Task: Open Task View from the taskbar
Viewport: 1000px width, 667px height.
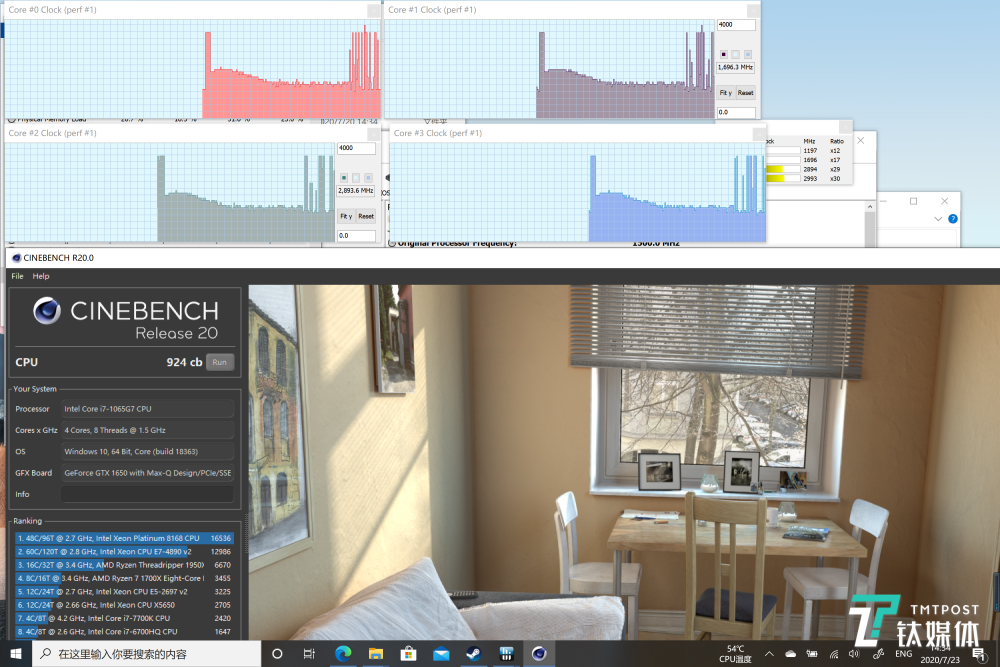Action: 309,654
